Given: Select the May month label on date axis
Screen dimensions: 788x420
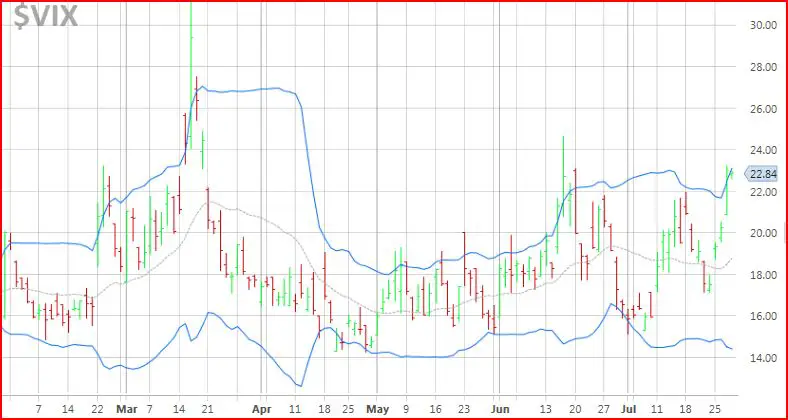Looking at the screenshot, I should click(377, 409).
